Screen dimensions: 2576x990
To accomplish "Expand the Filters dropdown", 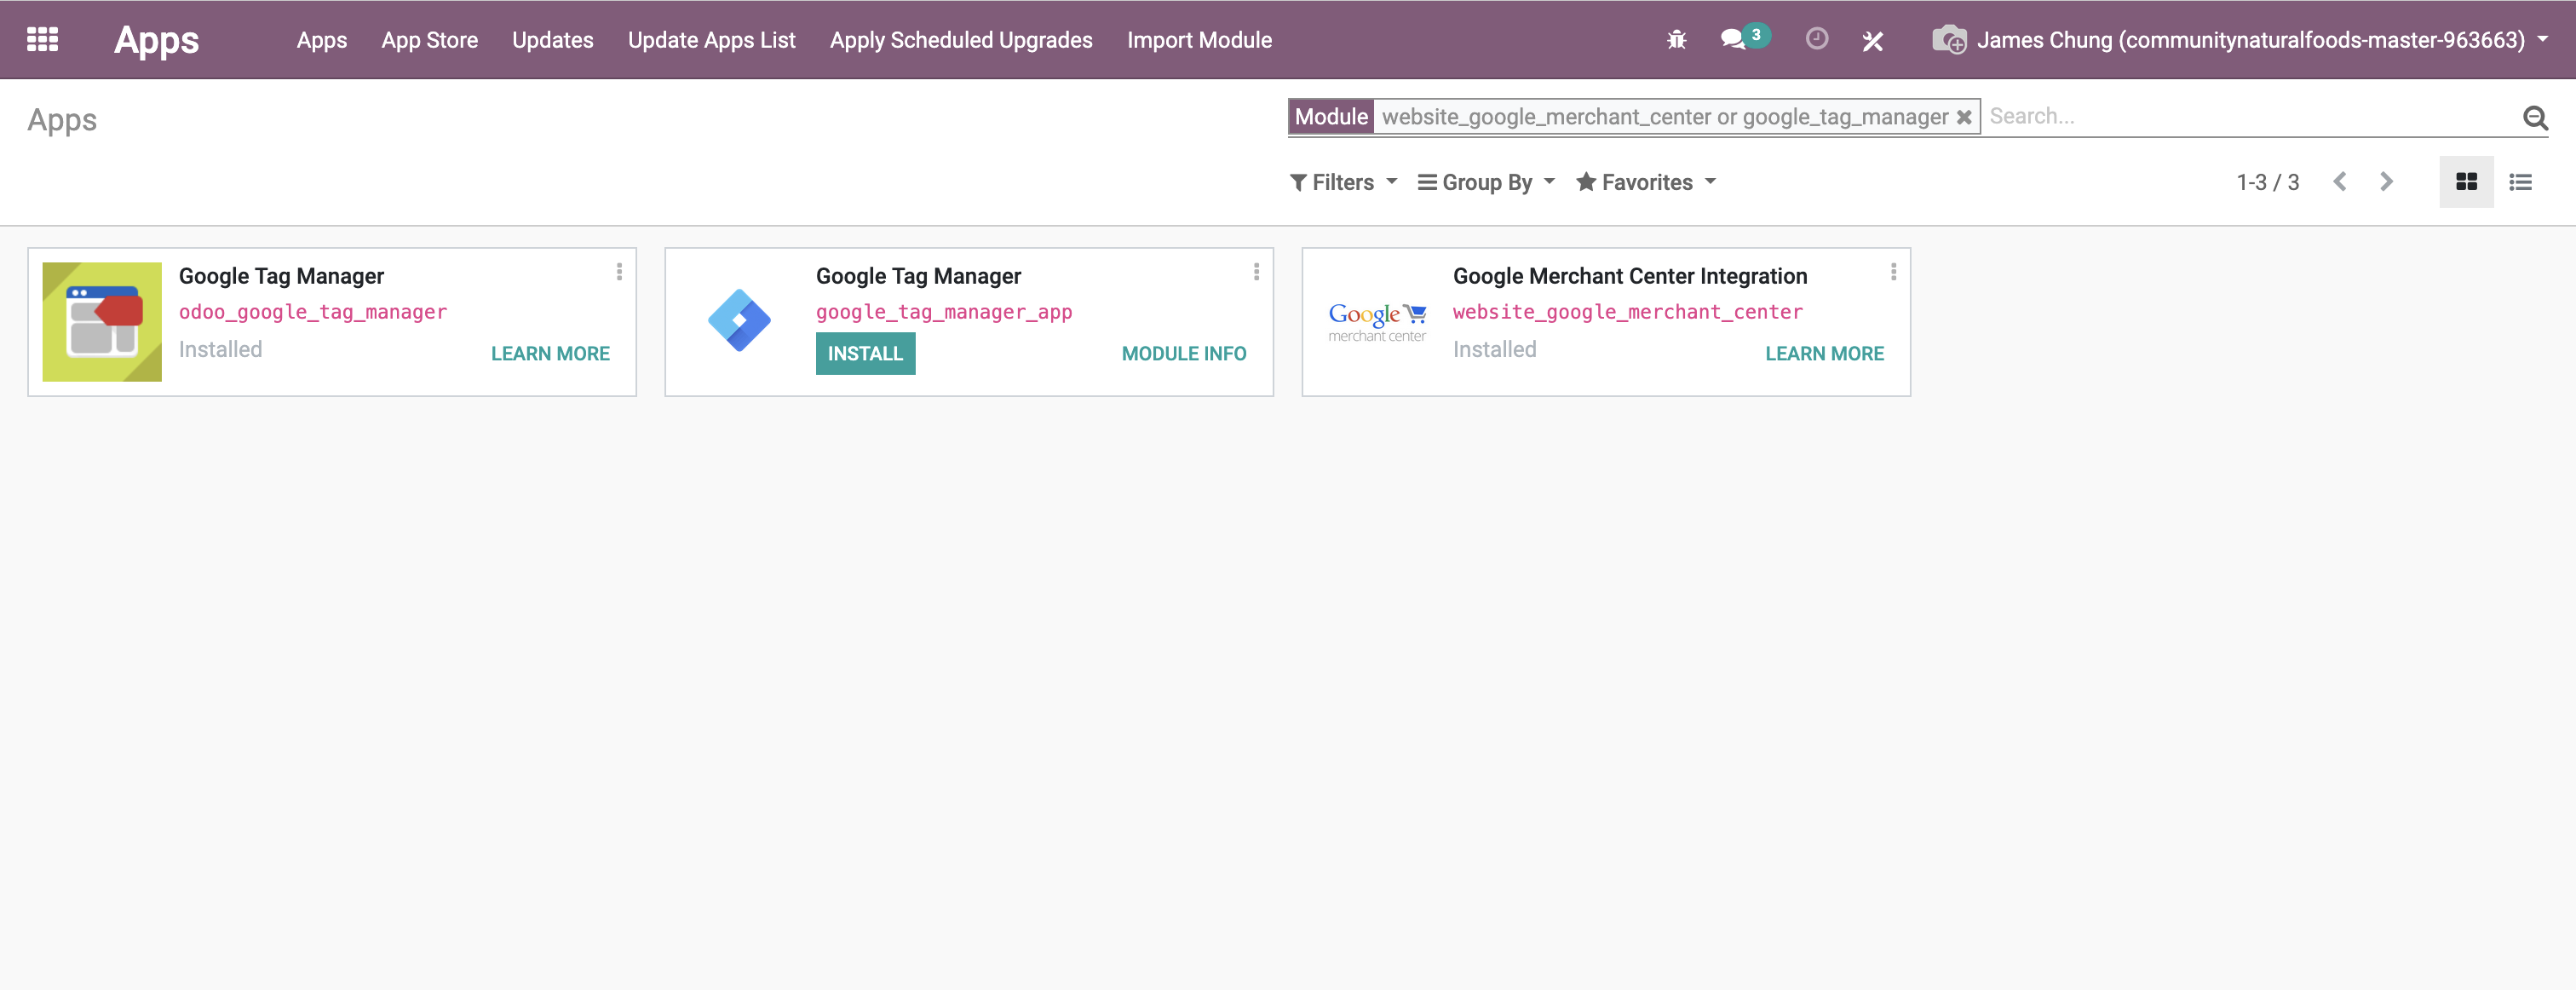I will pos(1343,182).
